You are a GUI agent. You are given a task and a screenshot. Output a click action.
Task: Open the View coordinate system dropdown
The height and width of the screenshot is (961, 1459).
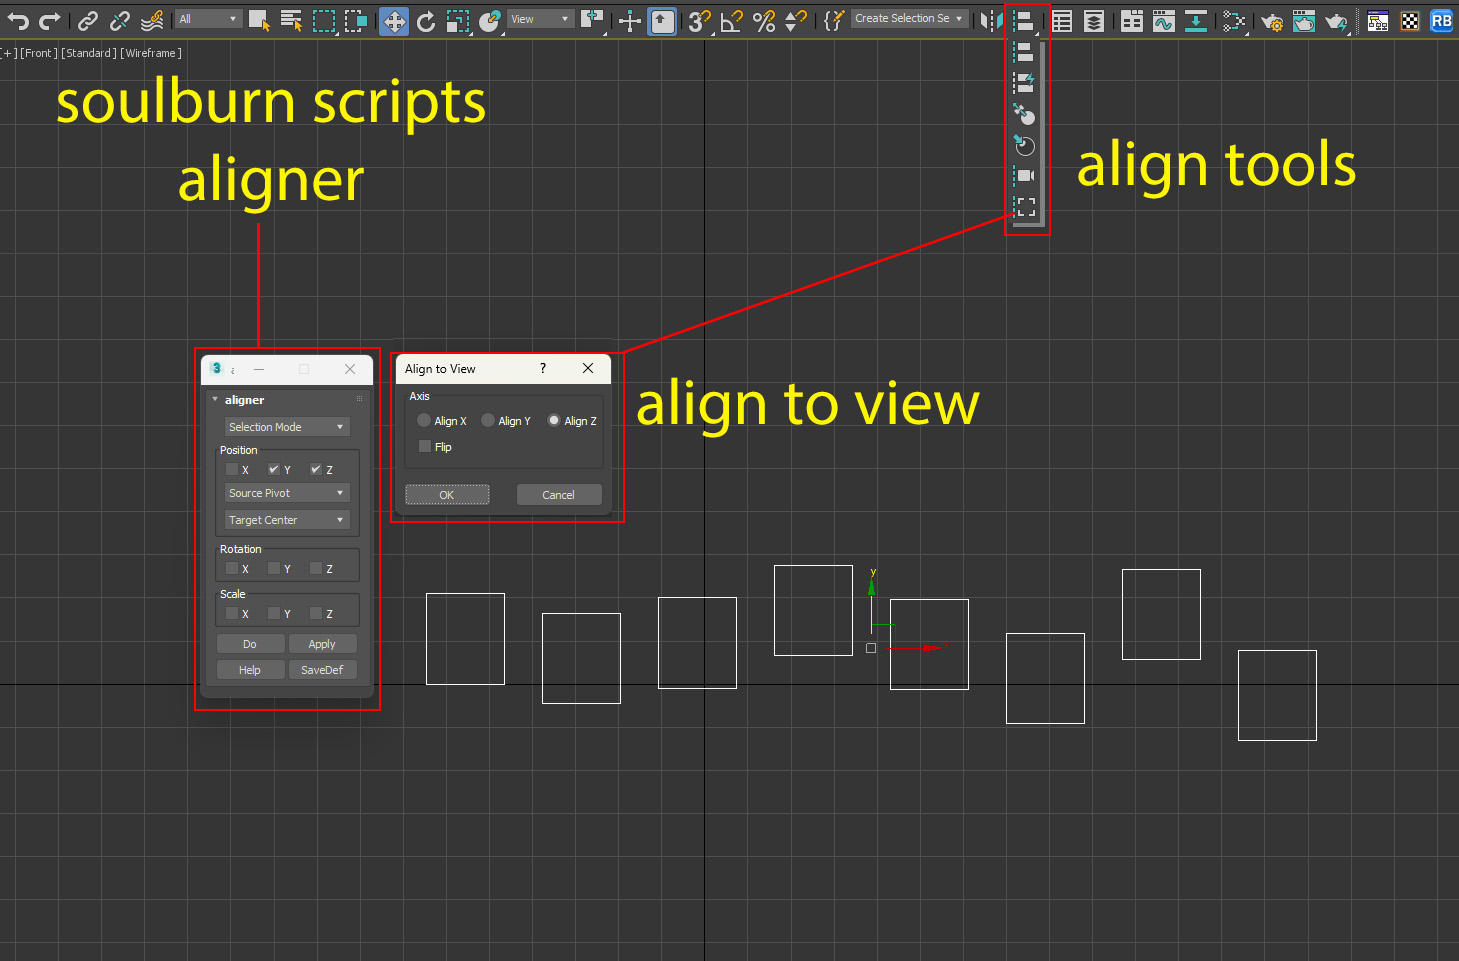(540, 19)
